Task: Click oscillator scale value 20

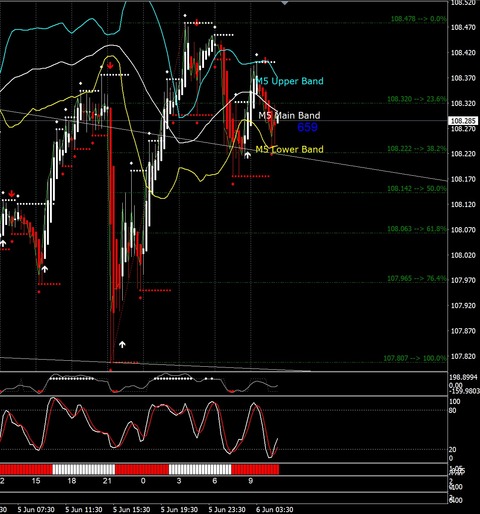Action: pyautogui.click(x=453, y=450)
